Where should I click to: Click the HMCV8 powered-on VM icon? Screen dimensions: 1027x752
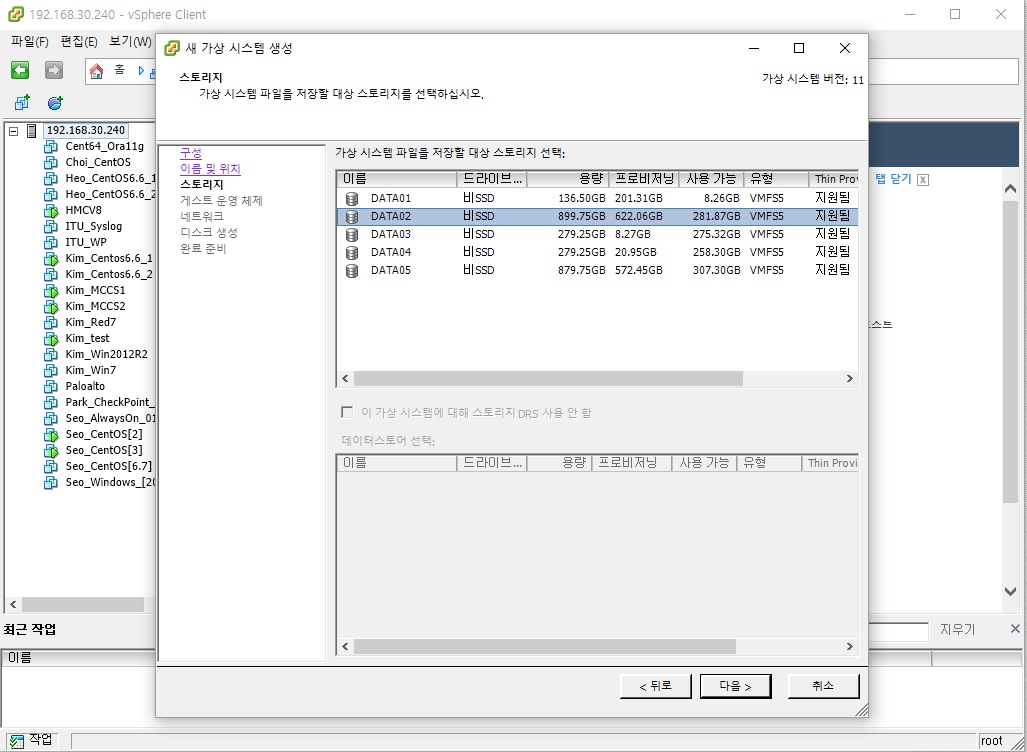click(52, 210)
